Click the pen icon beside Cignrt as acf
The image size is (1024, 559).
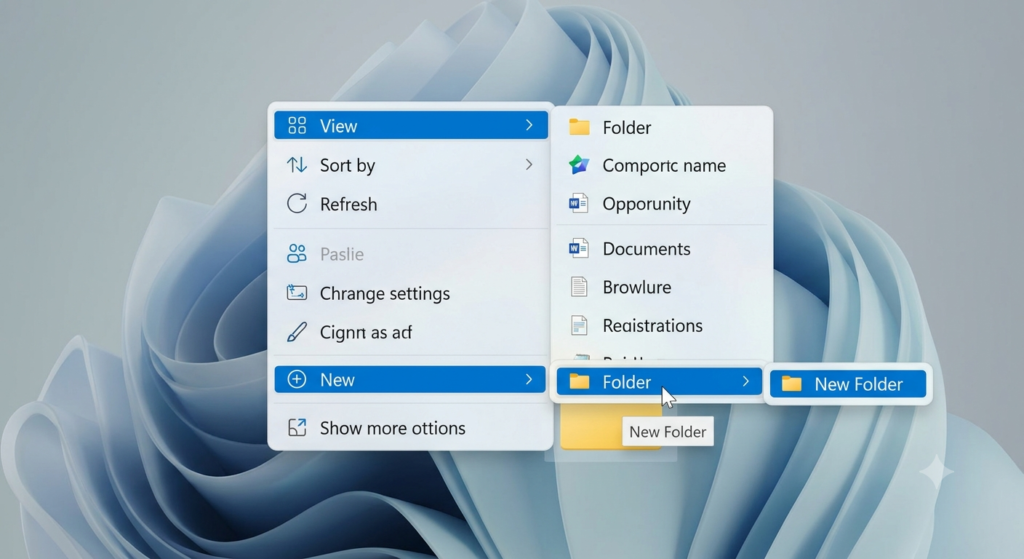click(x=297, y=332)
